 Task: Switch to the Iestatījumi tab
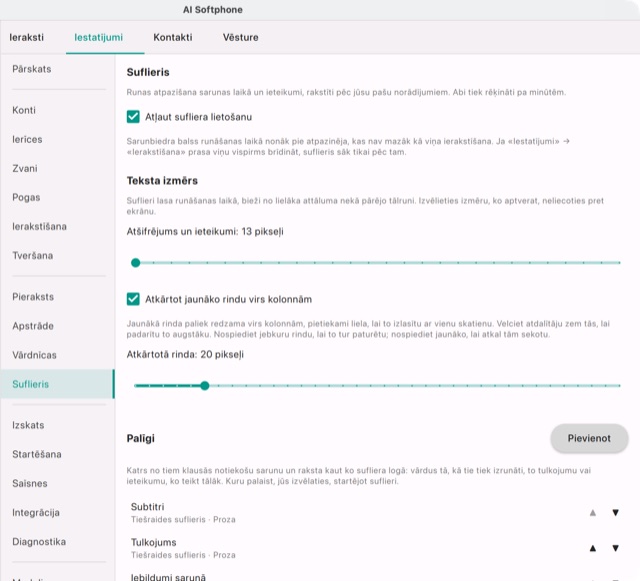(x=98, y=37)
